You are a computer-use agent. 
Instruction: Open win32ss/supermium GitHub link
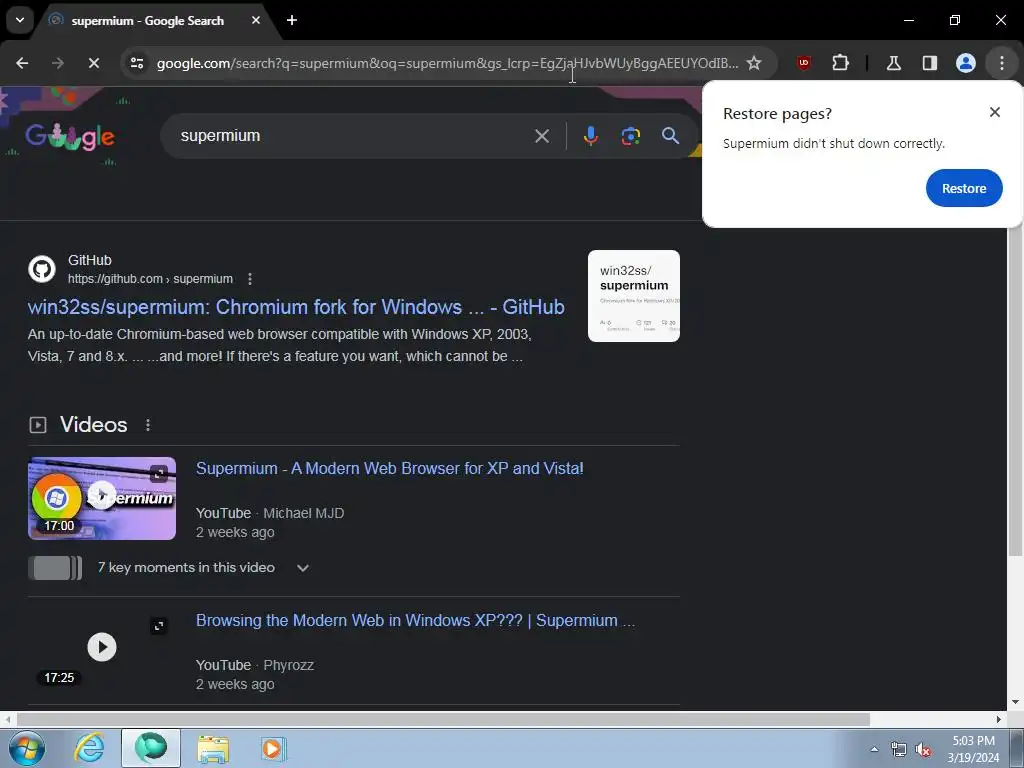point(296,307)
